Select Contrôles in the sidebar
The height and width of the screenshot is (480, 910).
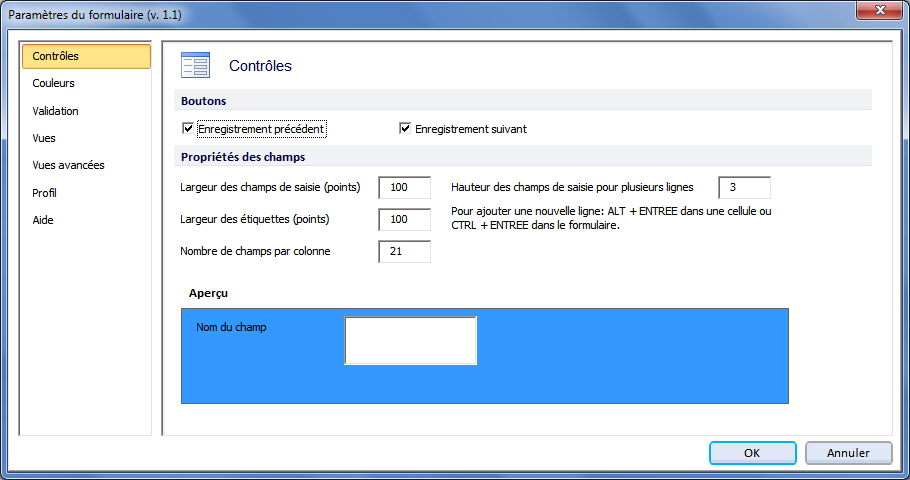click(x=86, y=56)
